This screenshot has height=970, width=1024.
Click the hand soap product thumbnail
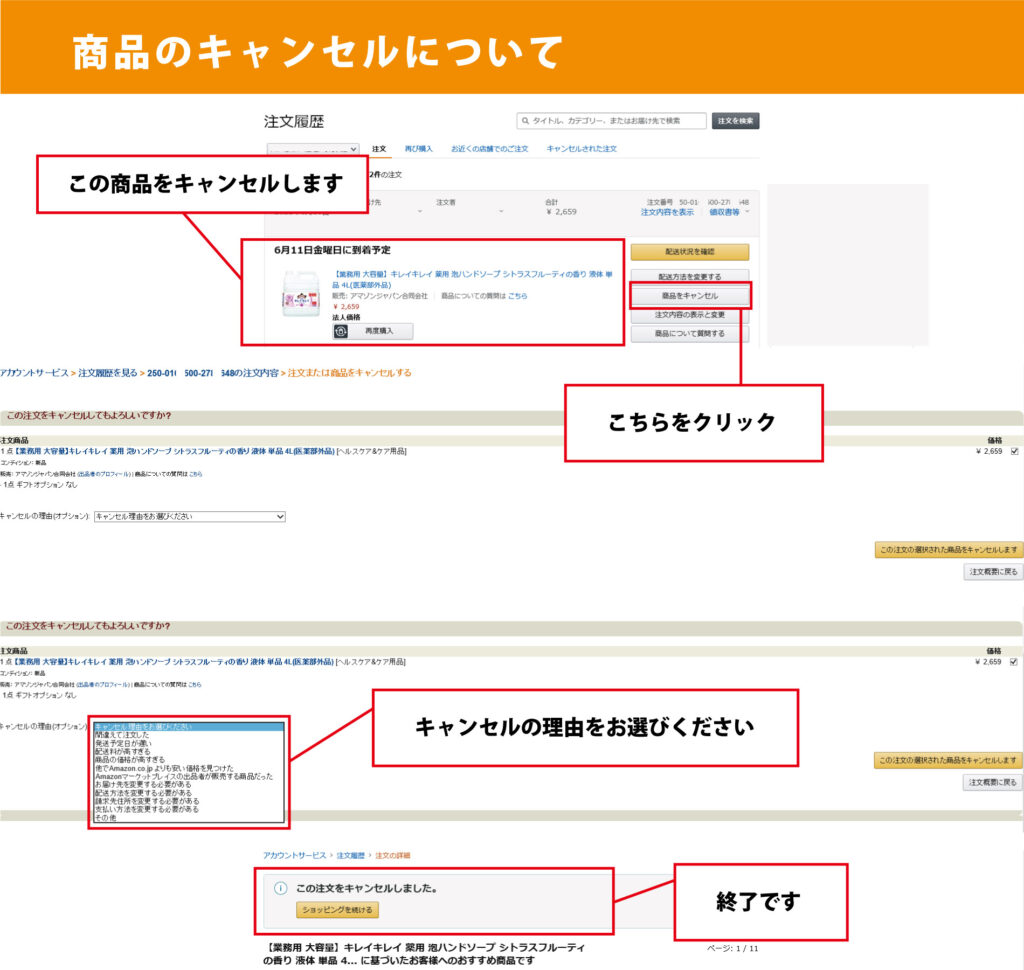click(300, 295)
